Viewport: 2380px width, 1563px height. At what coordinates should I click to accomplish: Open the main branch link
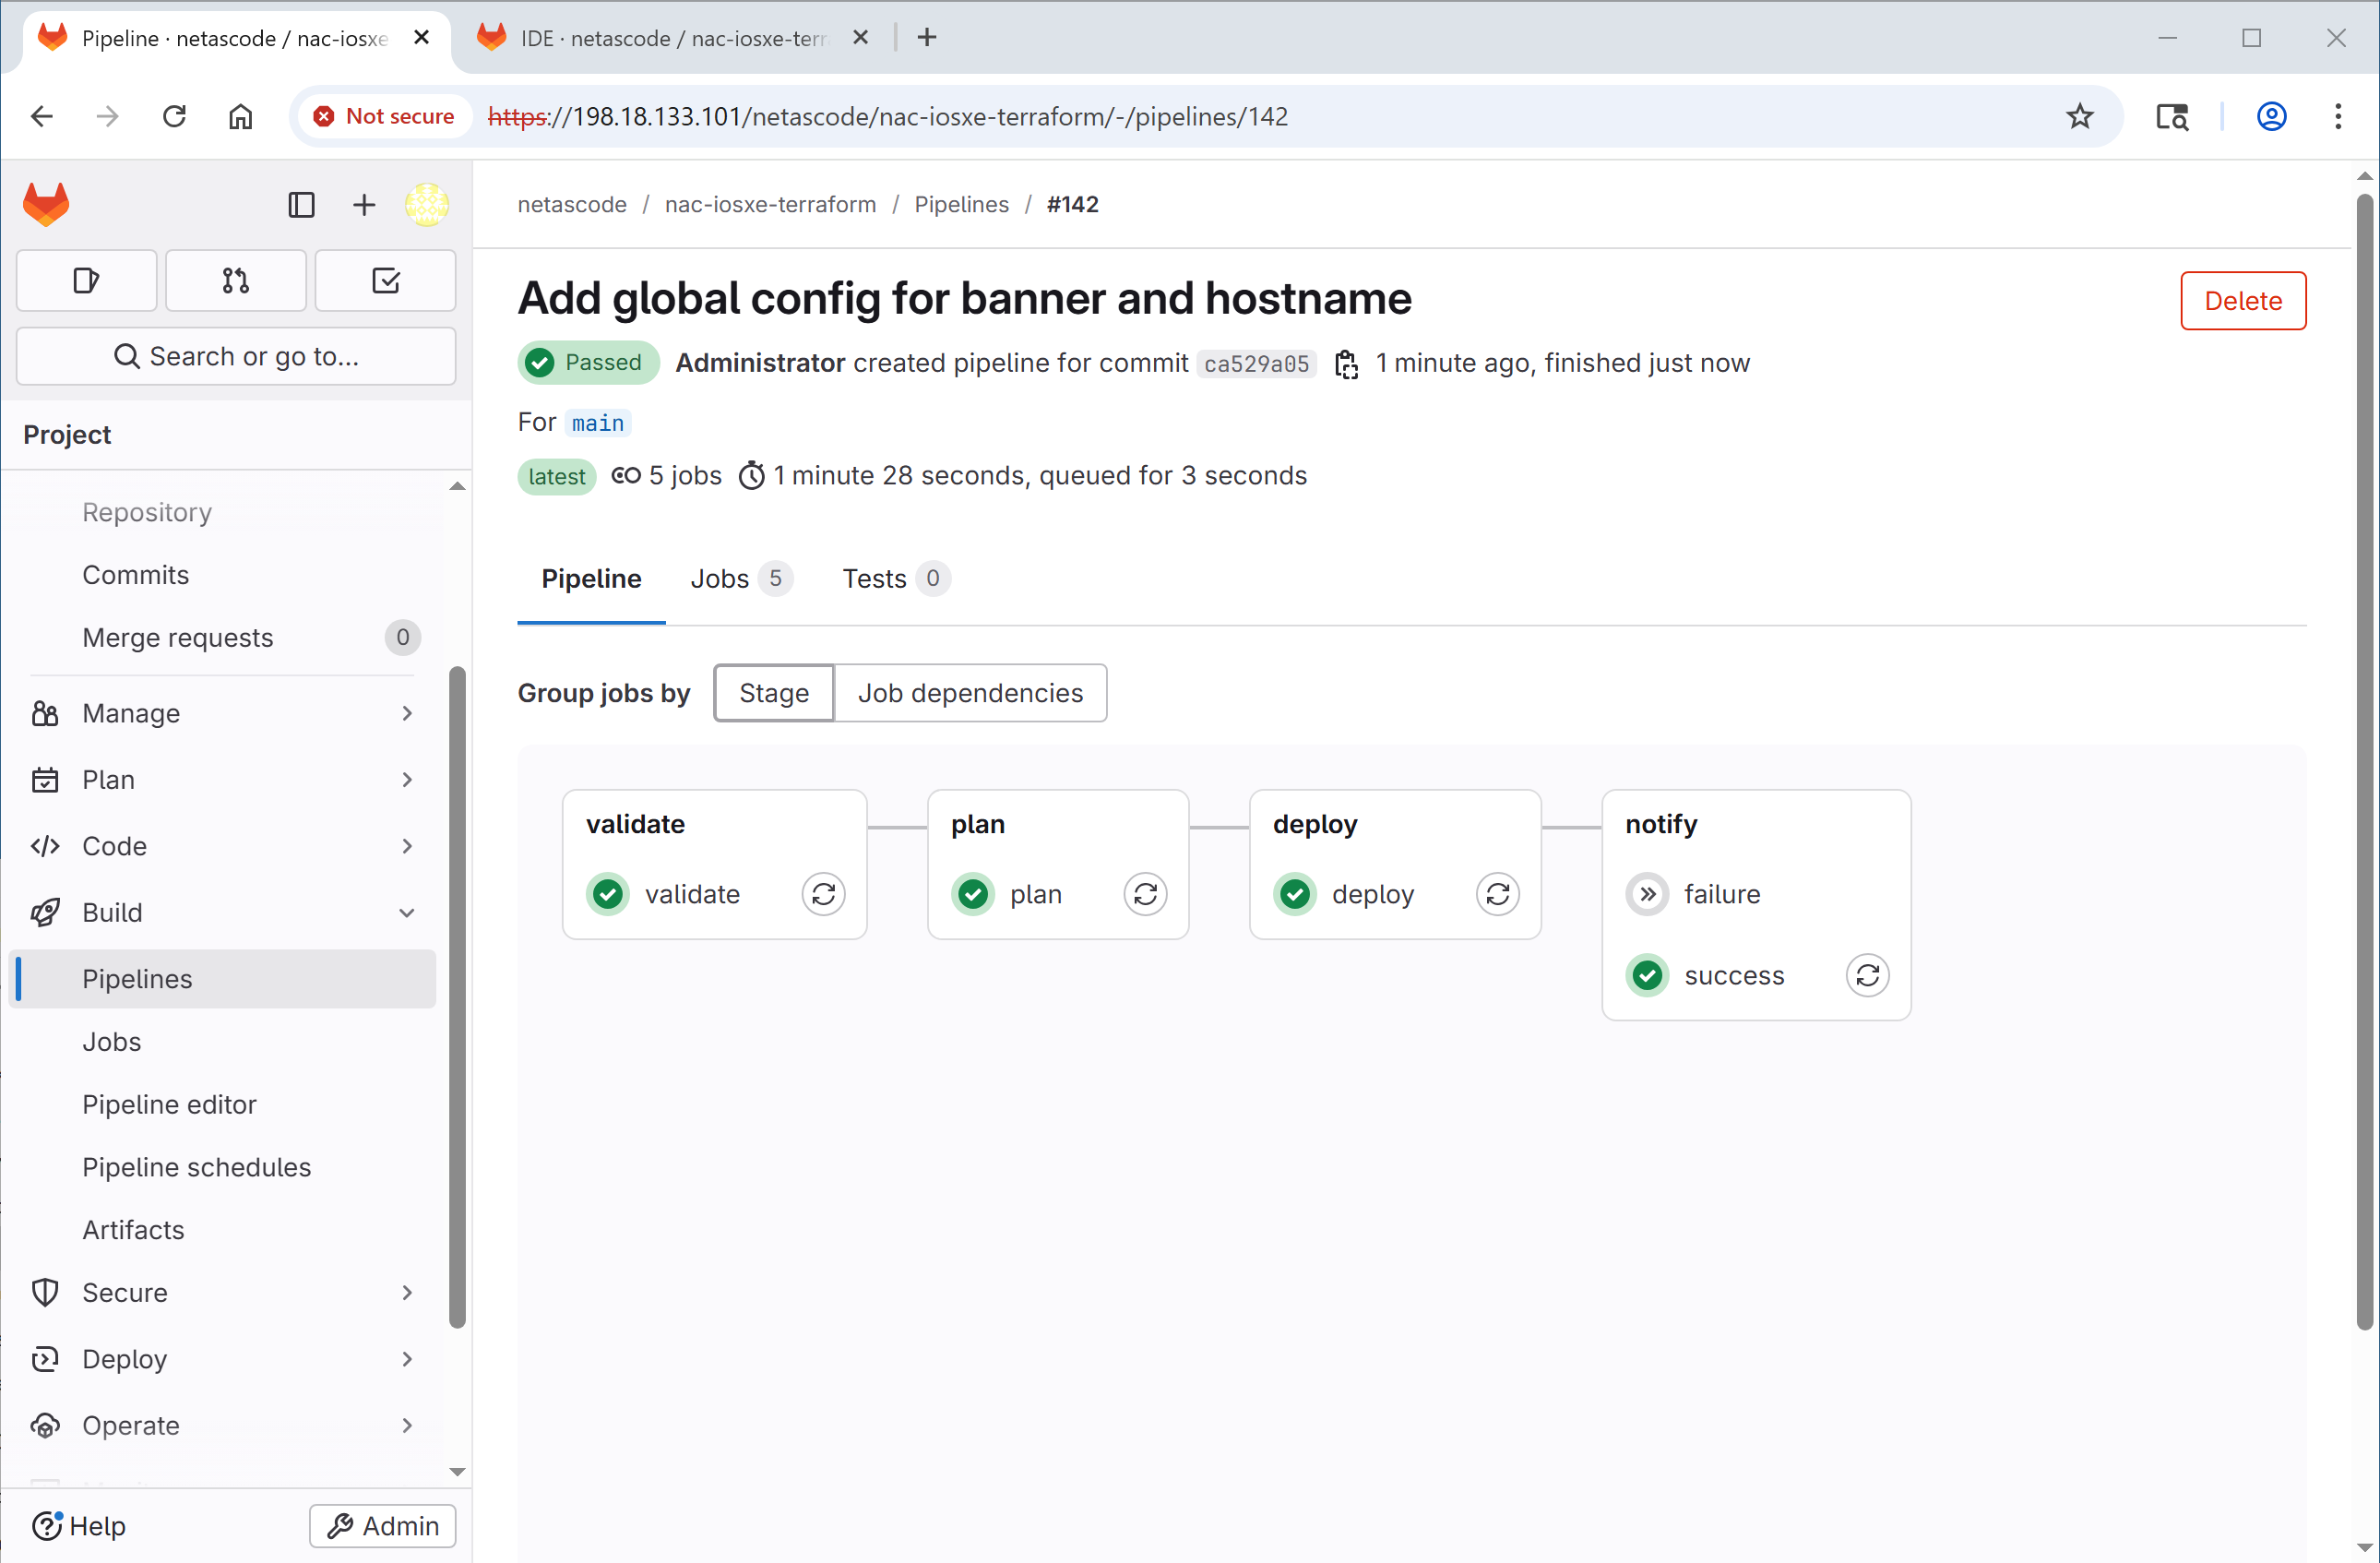[x=598, y=423]
